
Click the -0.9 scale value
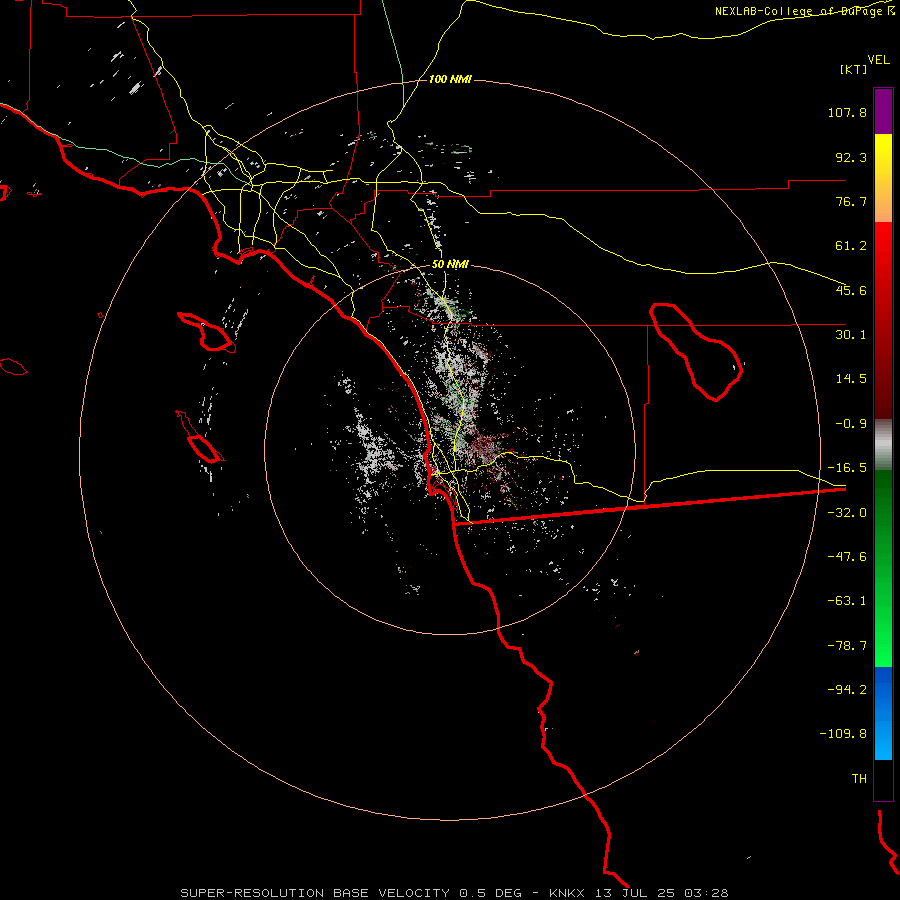pyautogui.click(x=851, y=424)
